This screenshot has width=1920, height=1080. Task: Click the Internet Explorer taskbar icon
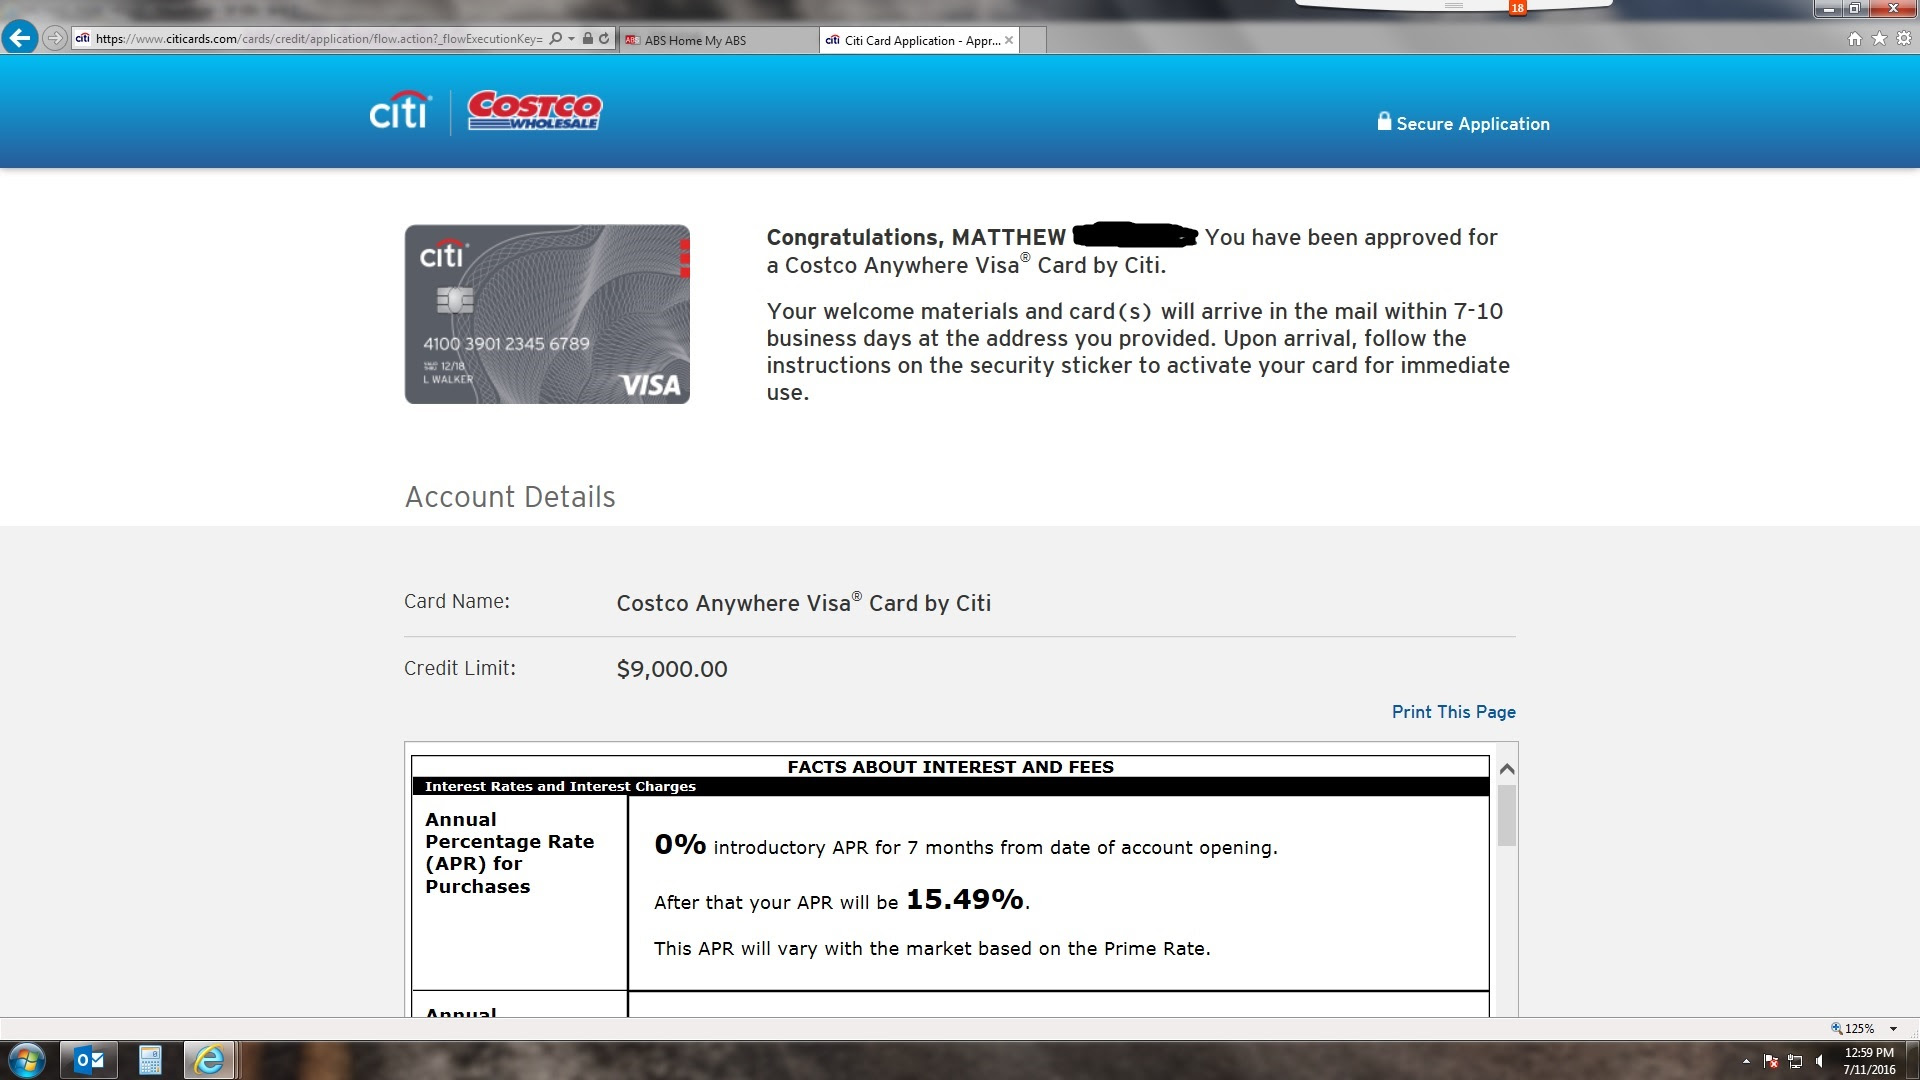[x=209, y=1060]
